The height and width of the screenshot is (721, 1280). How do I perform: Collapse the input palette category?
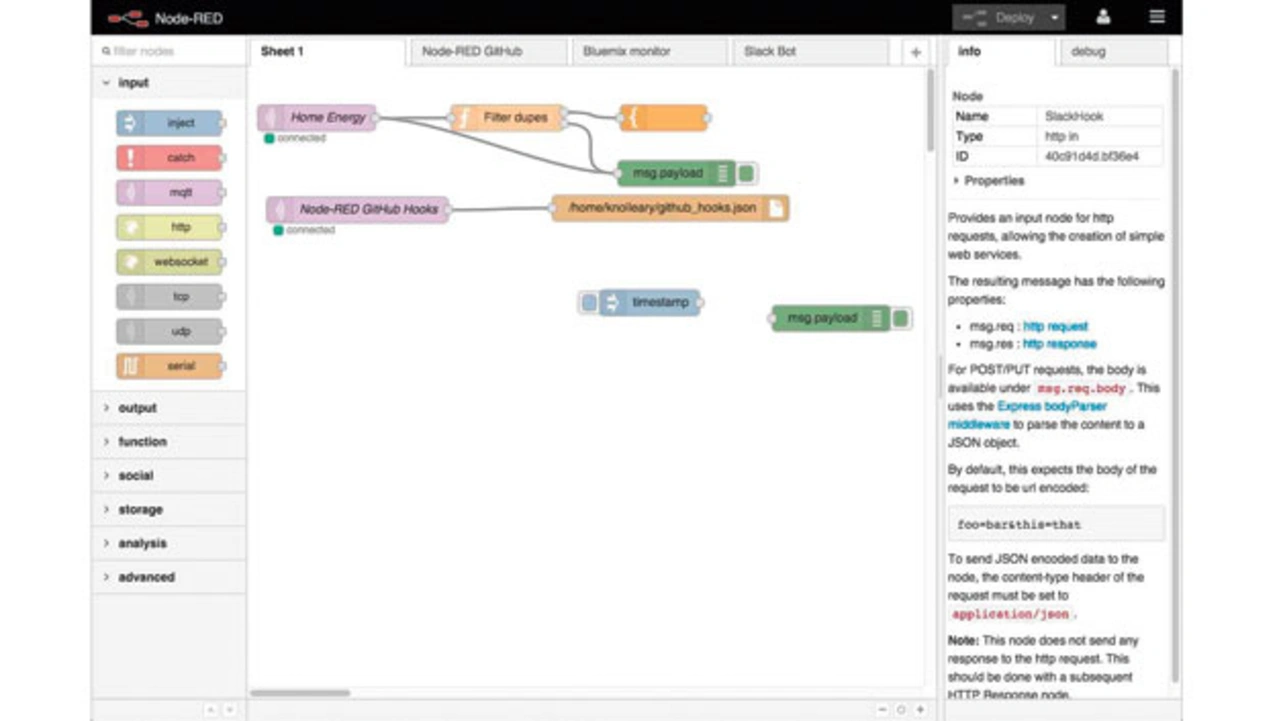[x=168, y=83]
